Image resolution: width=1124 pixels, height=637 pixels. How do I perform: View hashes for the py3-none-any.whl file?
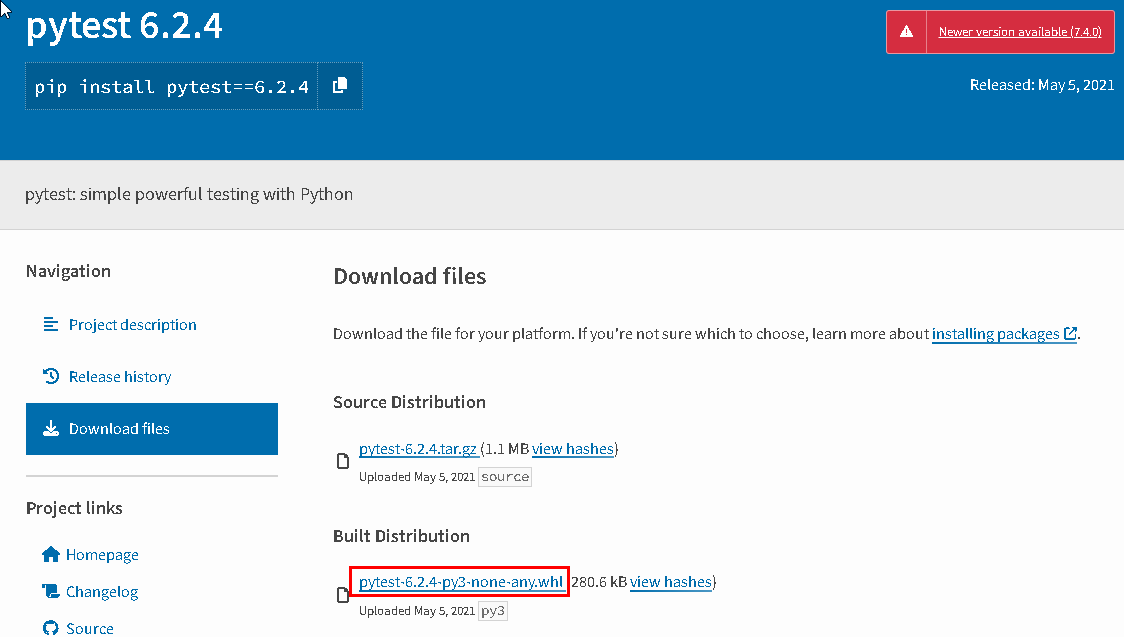[x=670, y=582]
